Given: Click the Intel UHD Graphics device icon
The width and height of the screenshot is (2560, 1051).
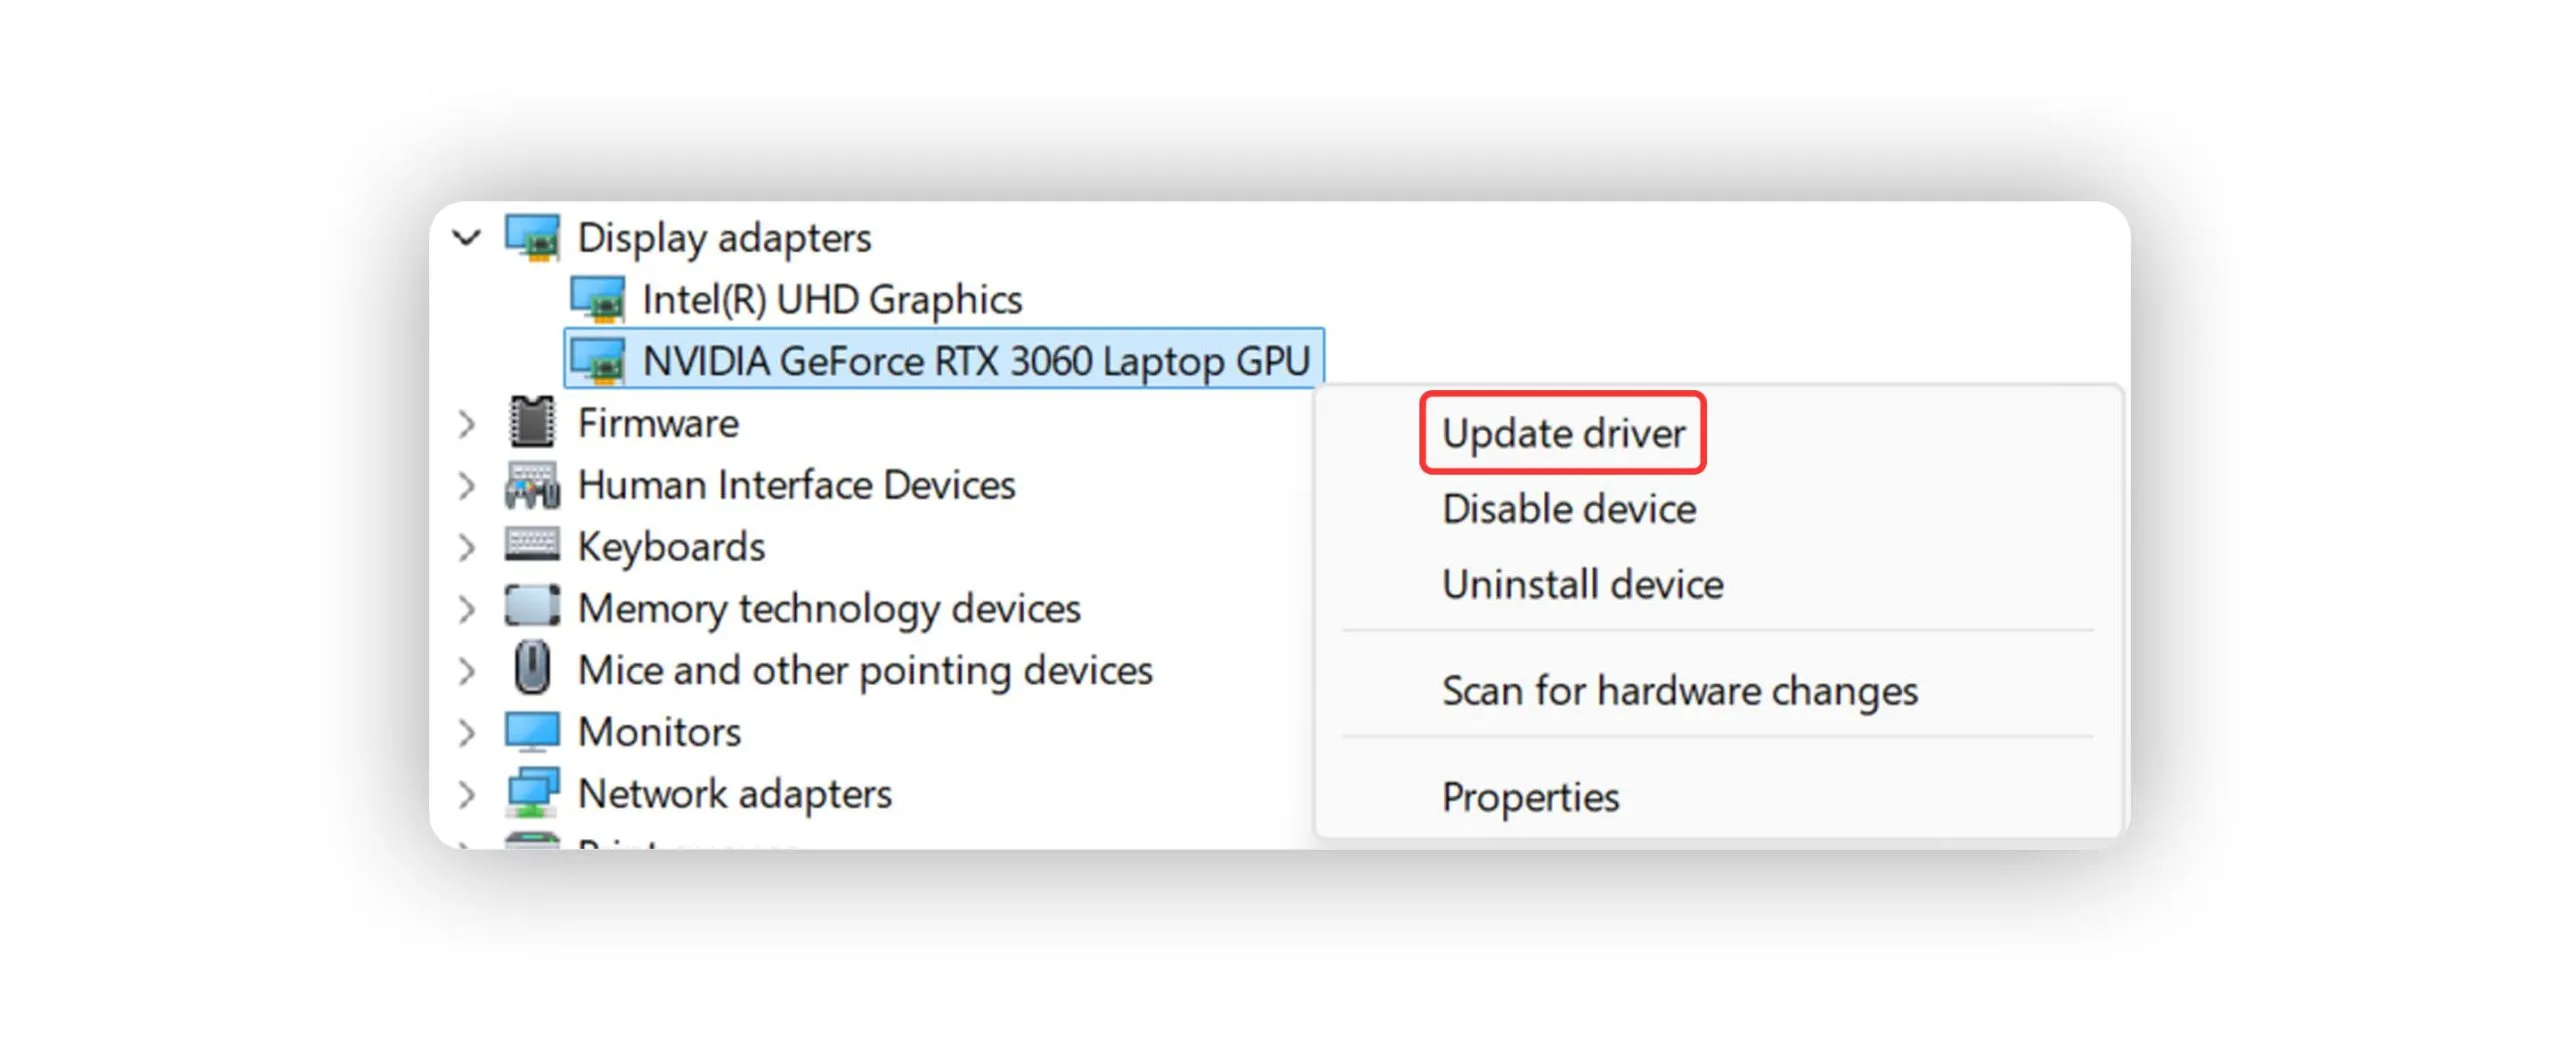Looking at the screenshot, I should (596, 300).
